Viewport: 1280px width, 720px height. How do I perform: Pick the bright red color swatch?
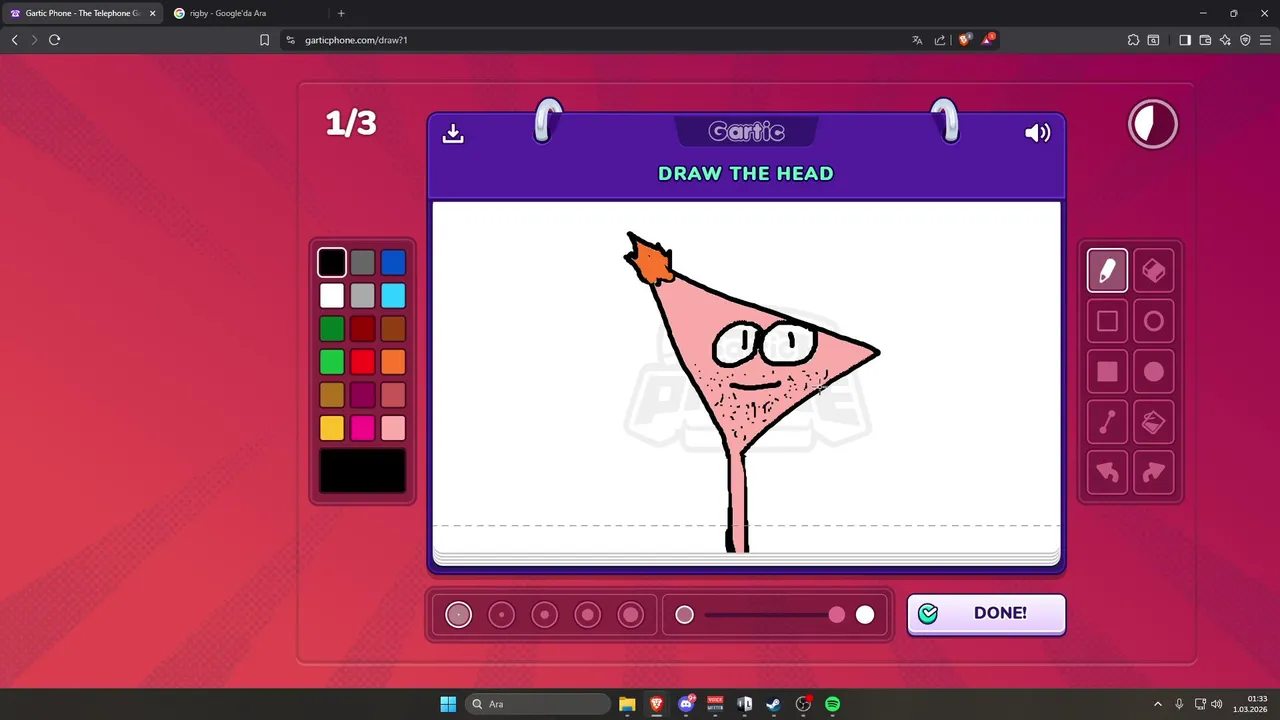[x=362, y=362]
